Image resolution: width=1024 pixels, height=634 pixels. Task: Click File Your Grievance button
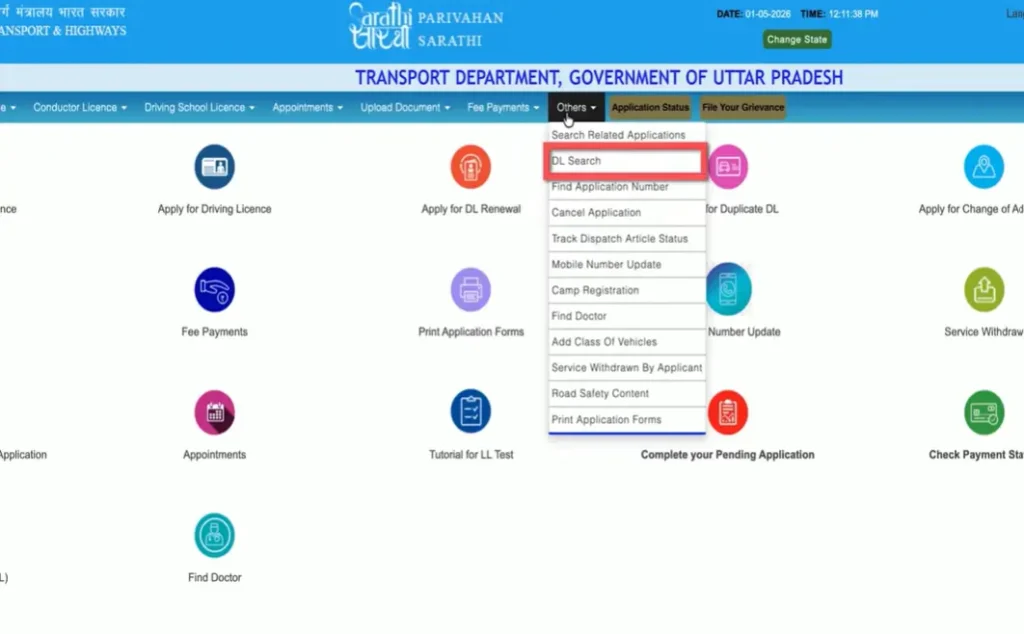point(743,107)
